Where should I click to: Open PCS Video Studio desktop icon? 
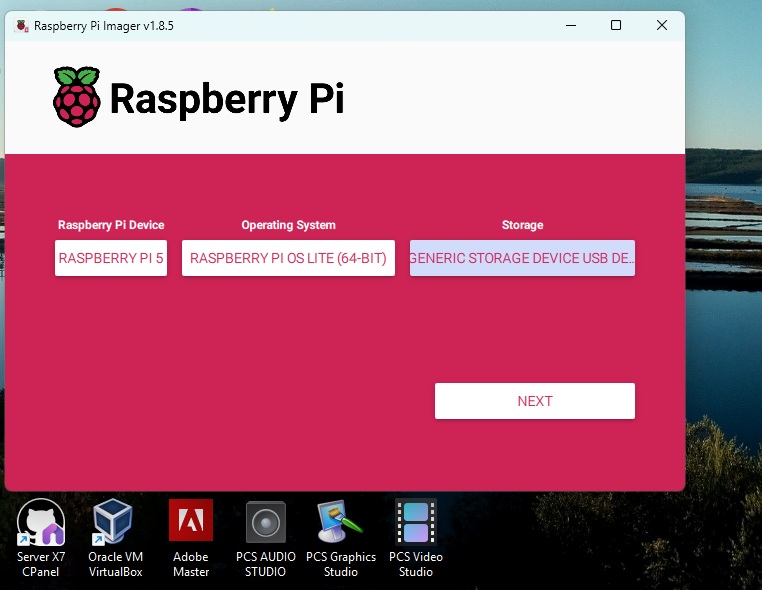(x=416, y=538)
